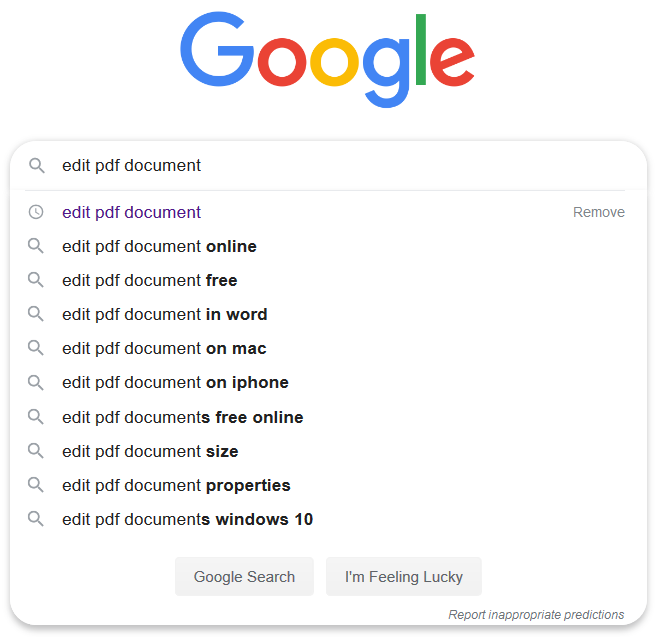
Task: Click magnifier icon beside 'edit pdf documents windows 10'
Action: 36,519
